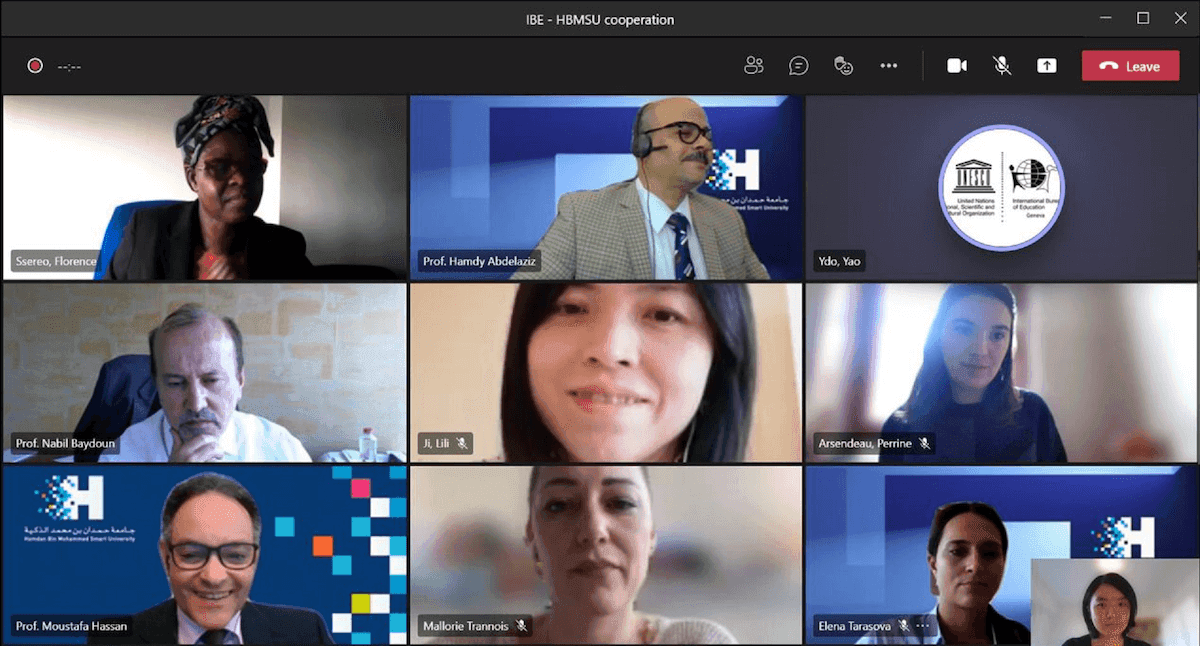Toggle the camera on or off

(957, 66)
